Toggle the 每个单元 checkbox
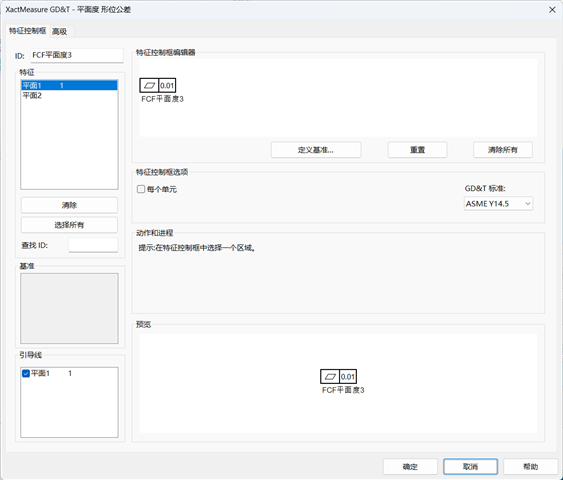This screenshot has width=563, height=480. [141, 189]
